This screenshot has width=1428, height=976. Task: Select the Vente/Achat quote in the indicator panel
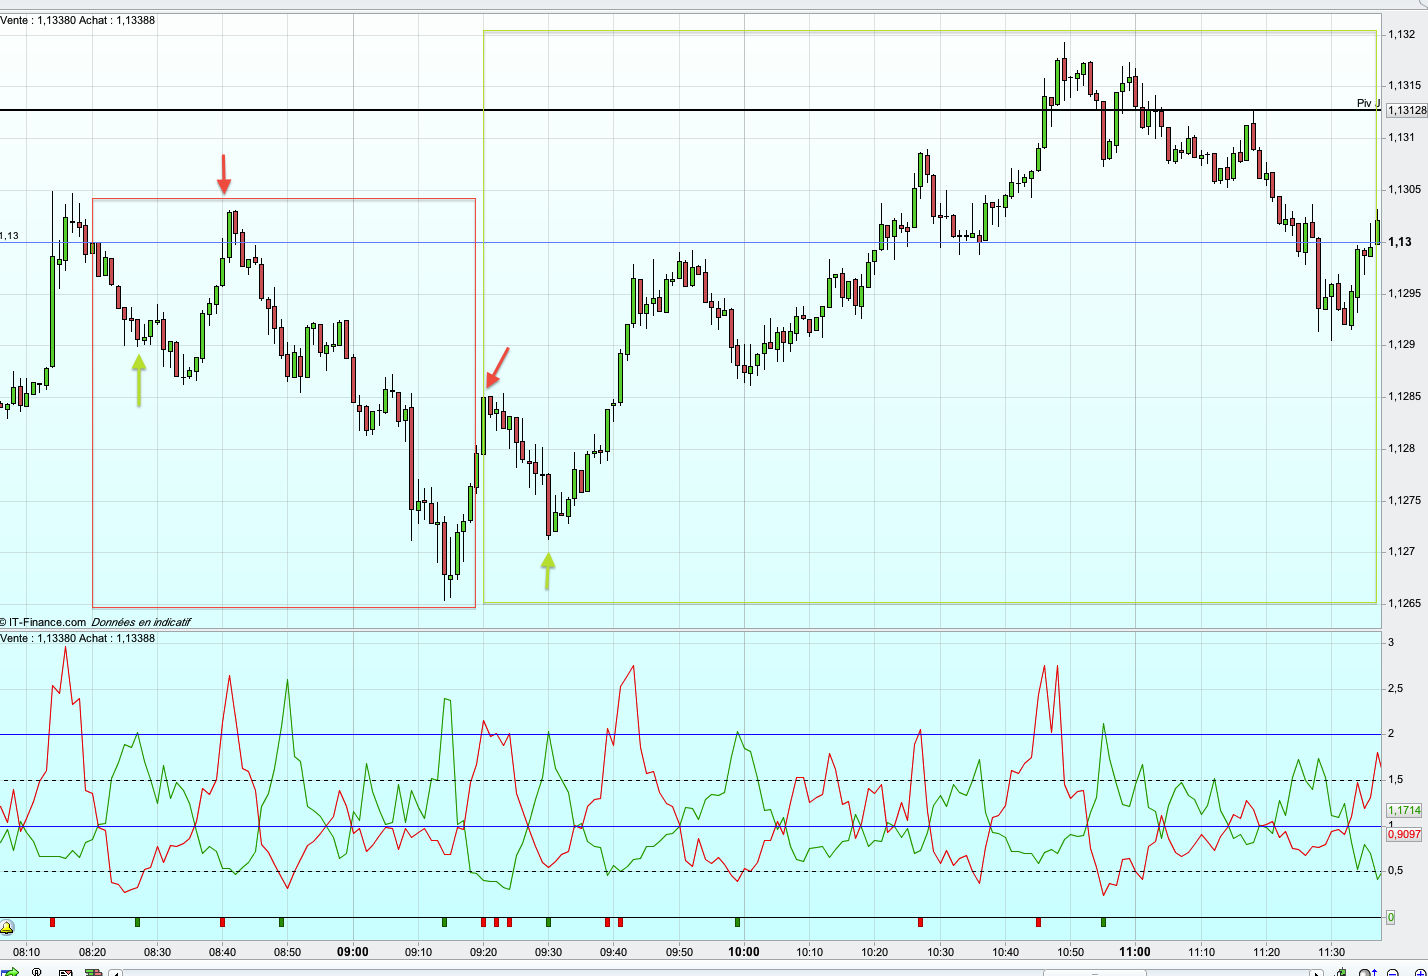78,638
